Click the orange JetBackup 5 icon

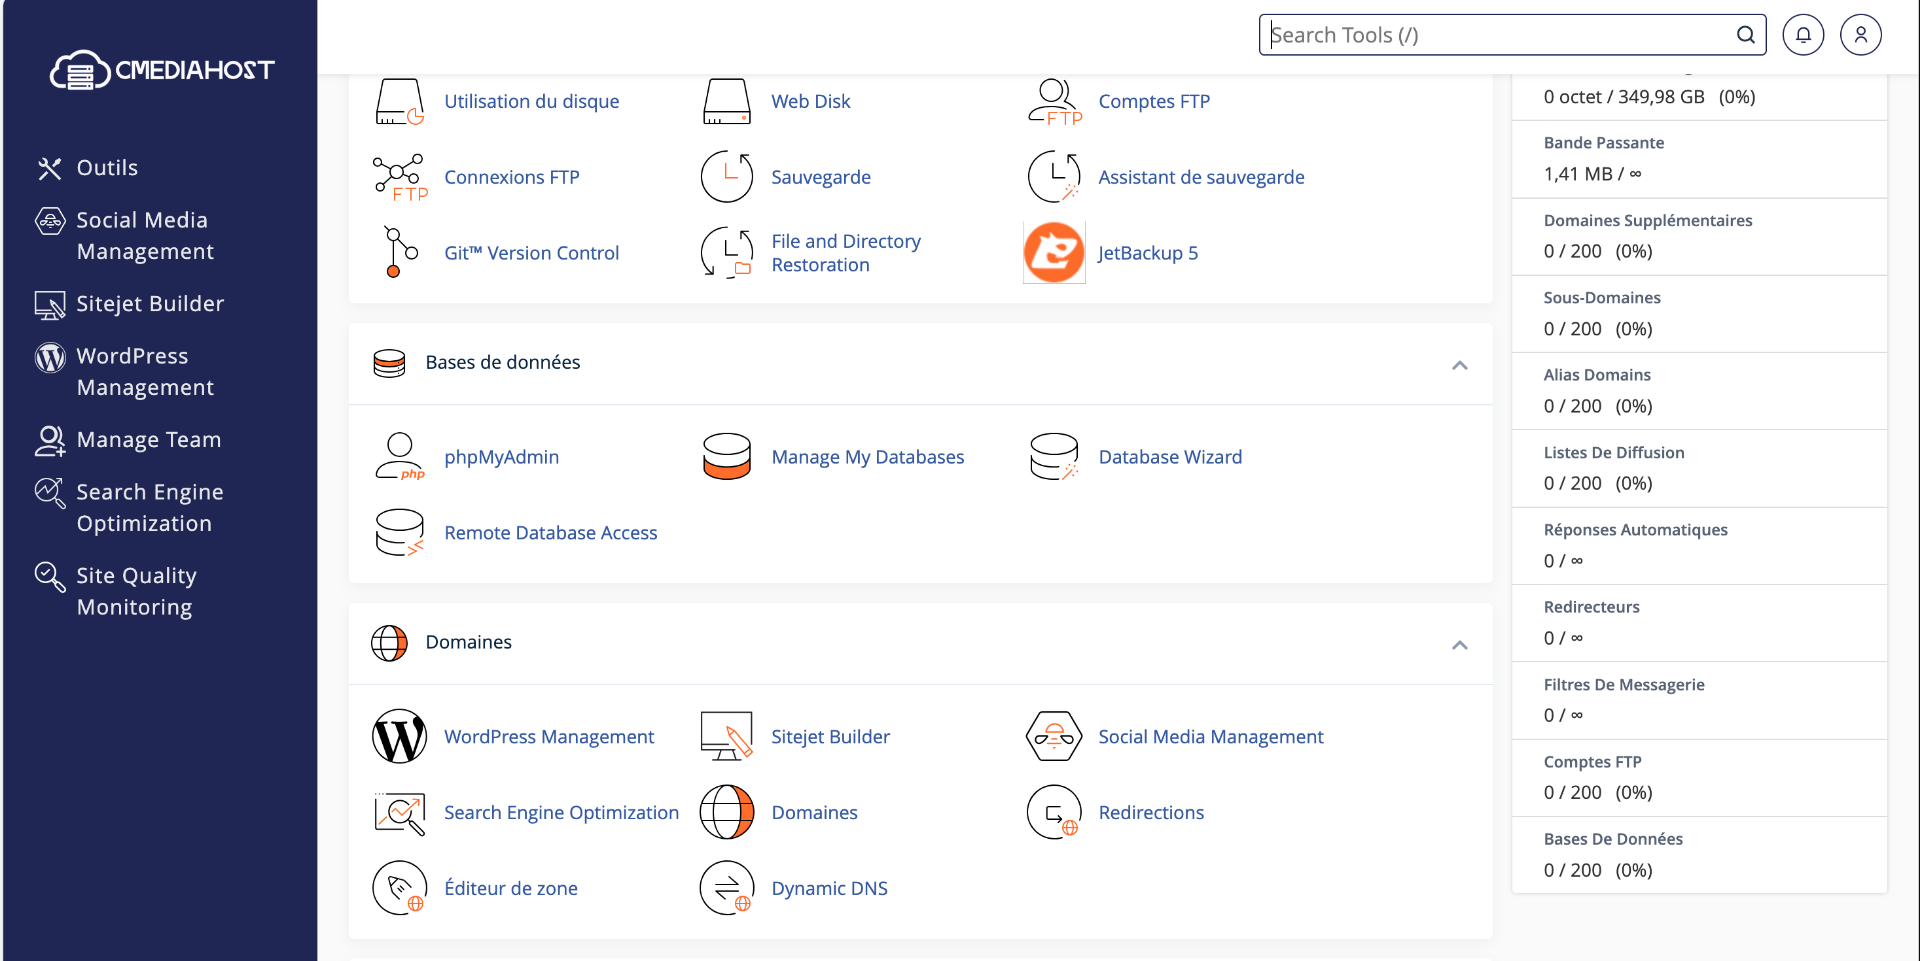(x=1054, y=252)
